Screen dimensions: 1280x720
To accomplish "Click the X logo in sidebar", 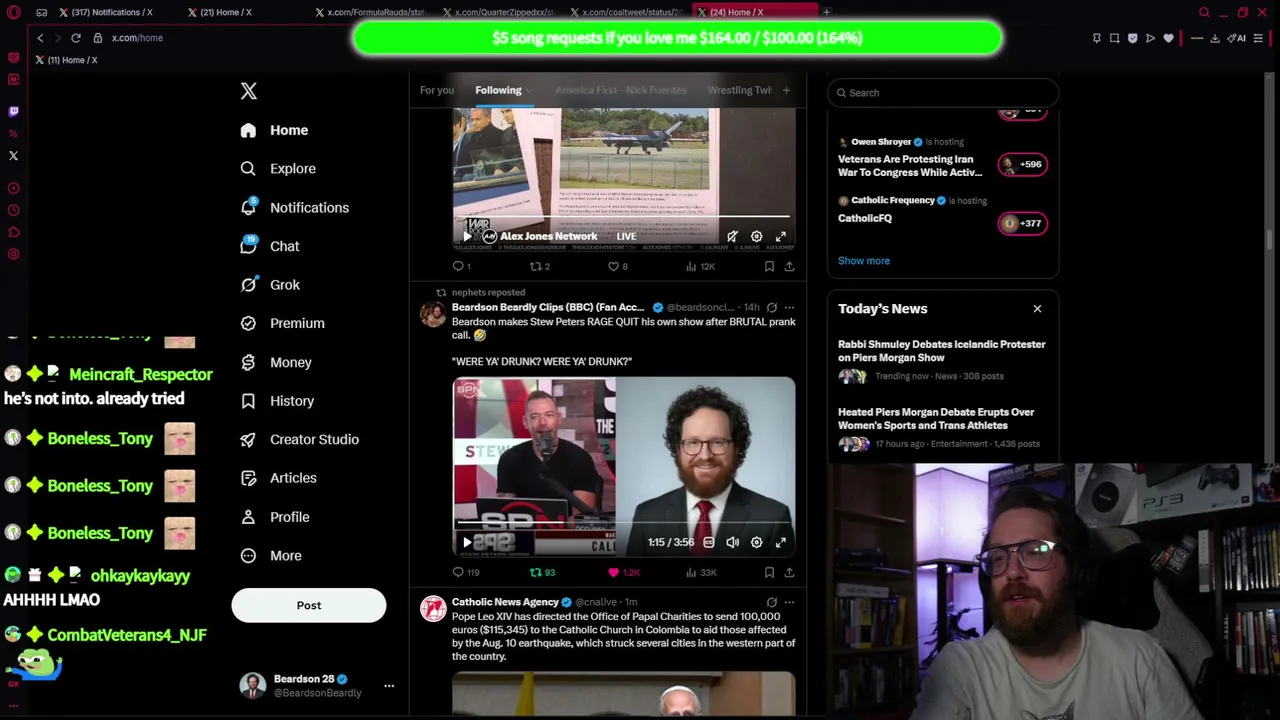I will (x=249, y=91).
